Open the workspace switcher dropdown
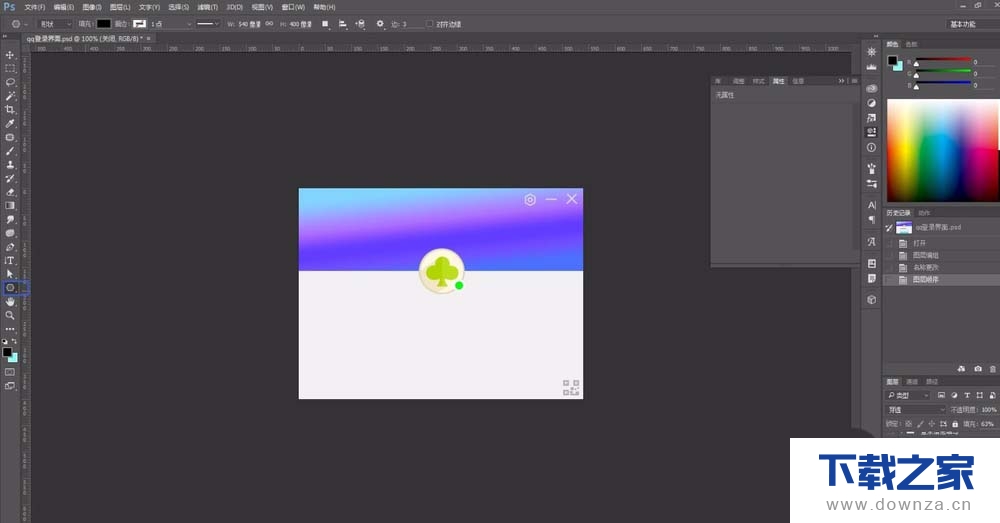Screen dimensions: 1000x523 (x=973, y=24)
